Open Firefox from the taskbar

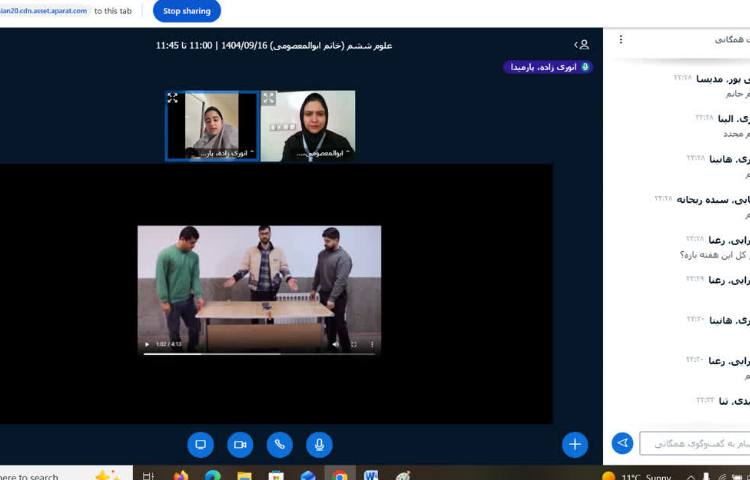point(181,476)
